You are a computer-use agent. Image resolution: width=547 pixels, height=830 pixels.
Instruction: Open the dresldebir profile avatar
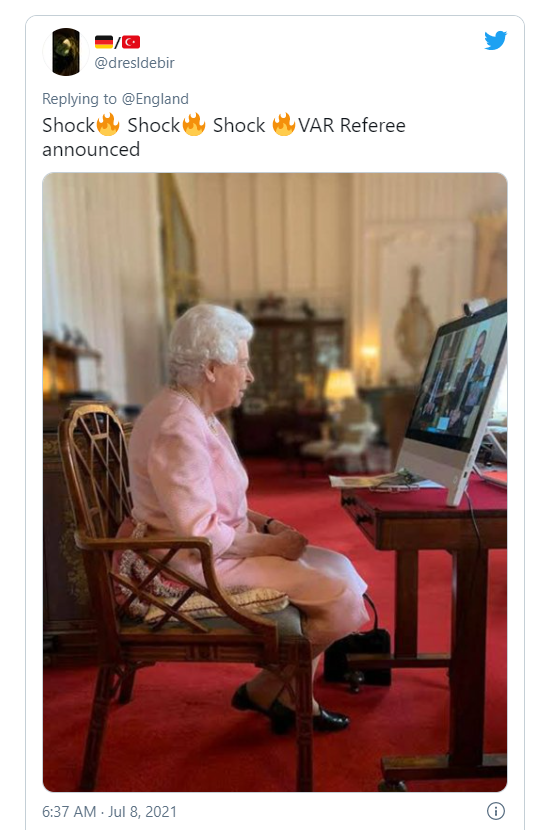coord(66,52)
